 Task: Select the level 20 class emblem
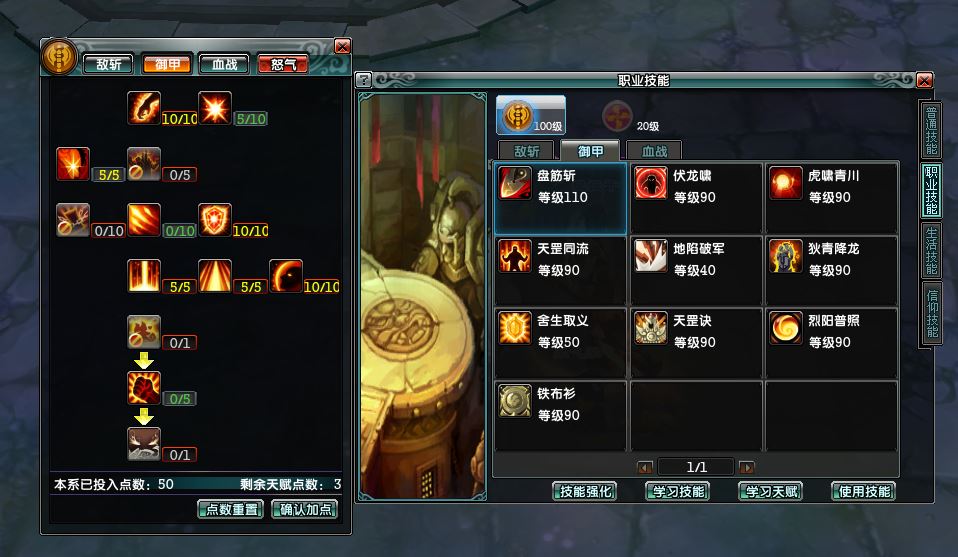click(618, 115)
